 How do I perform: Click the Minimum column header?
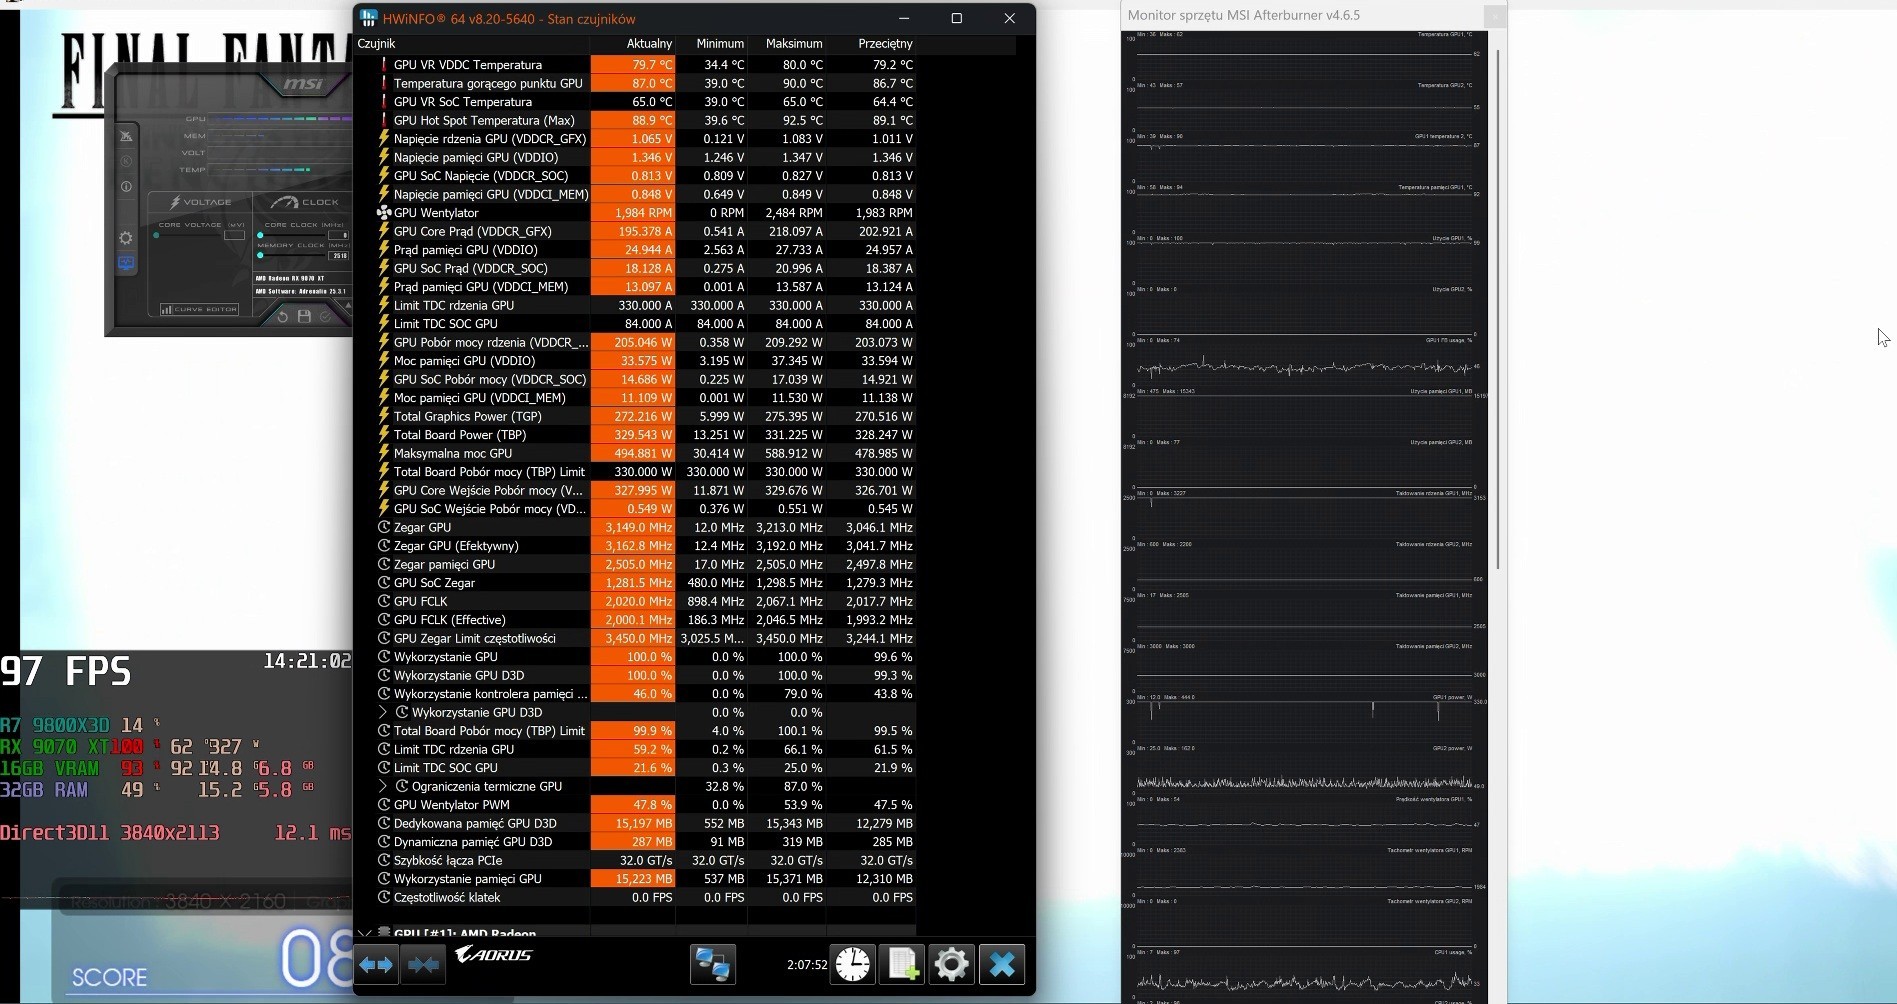point(712,44)
